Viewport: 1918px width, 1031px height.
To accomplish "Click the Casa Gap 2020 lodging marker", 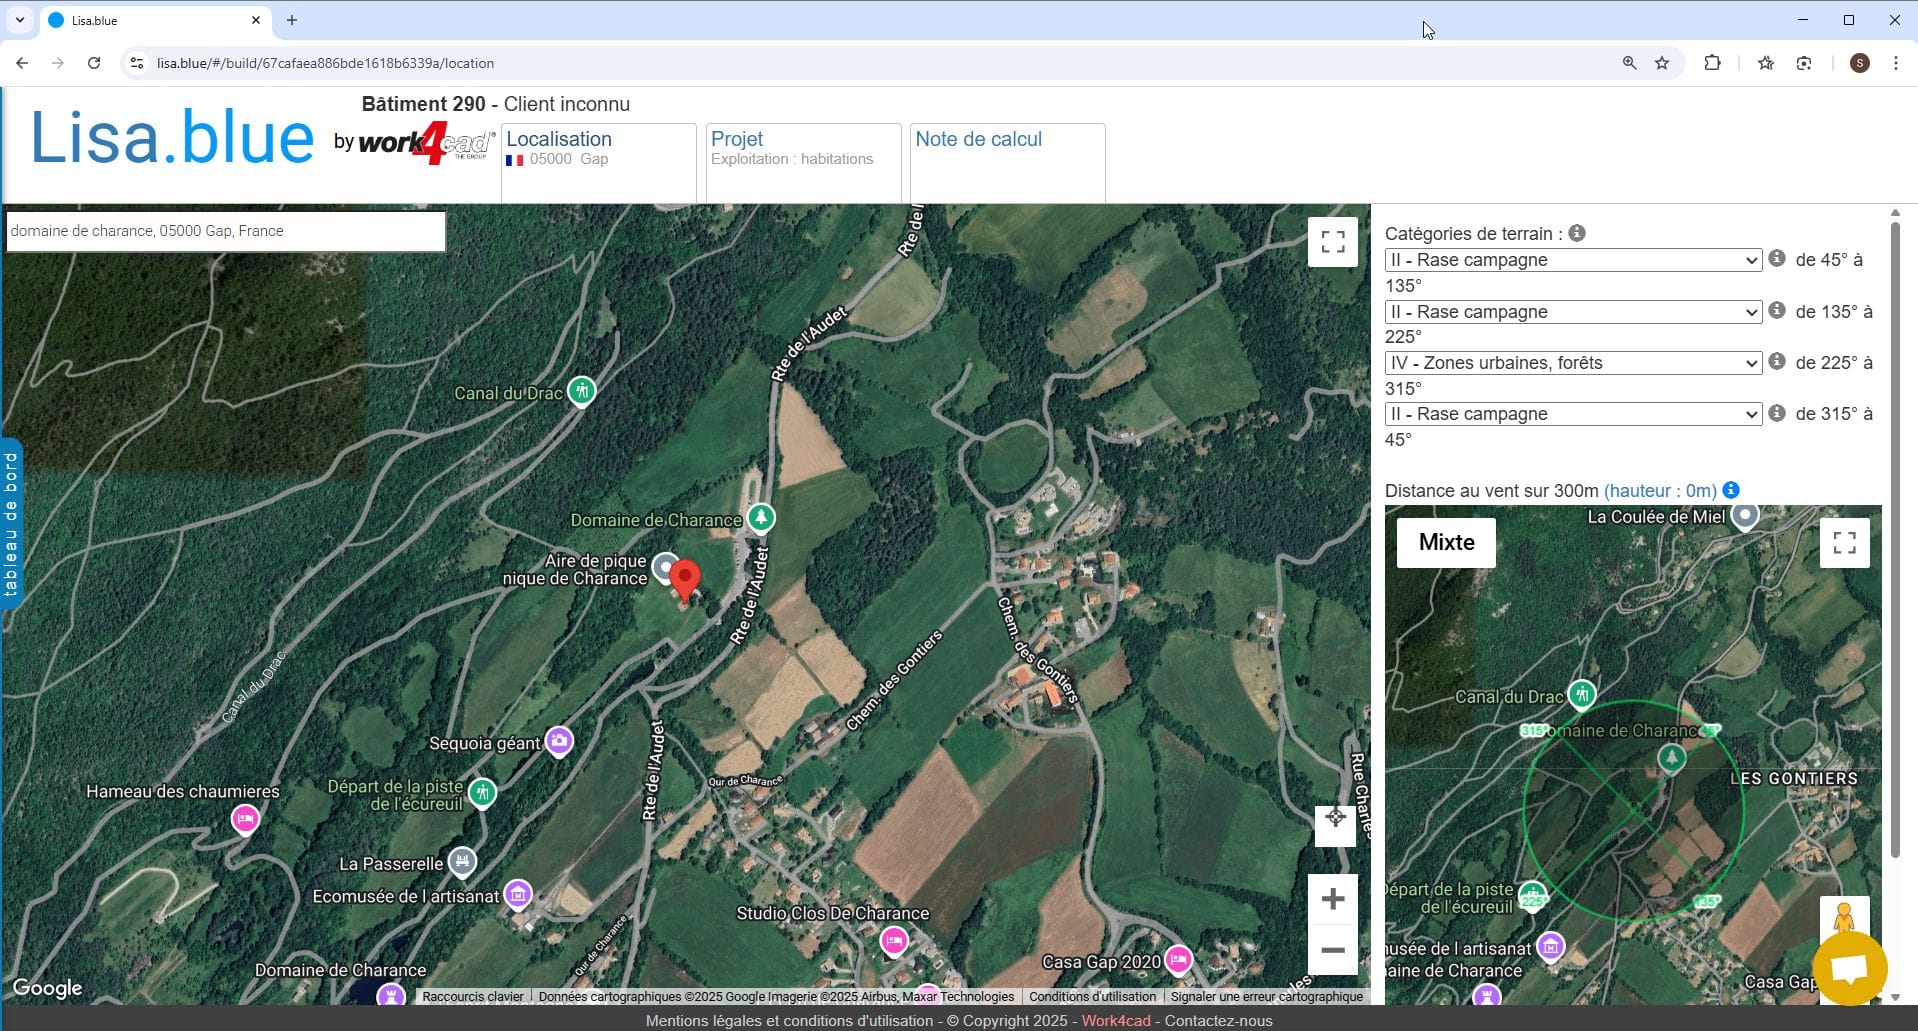I will 1178,959.
